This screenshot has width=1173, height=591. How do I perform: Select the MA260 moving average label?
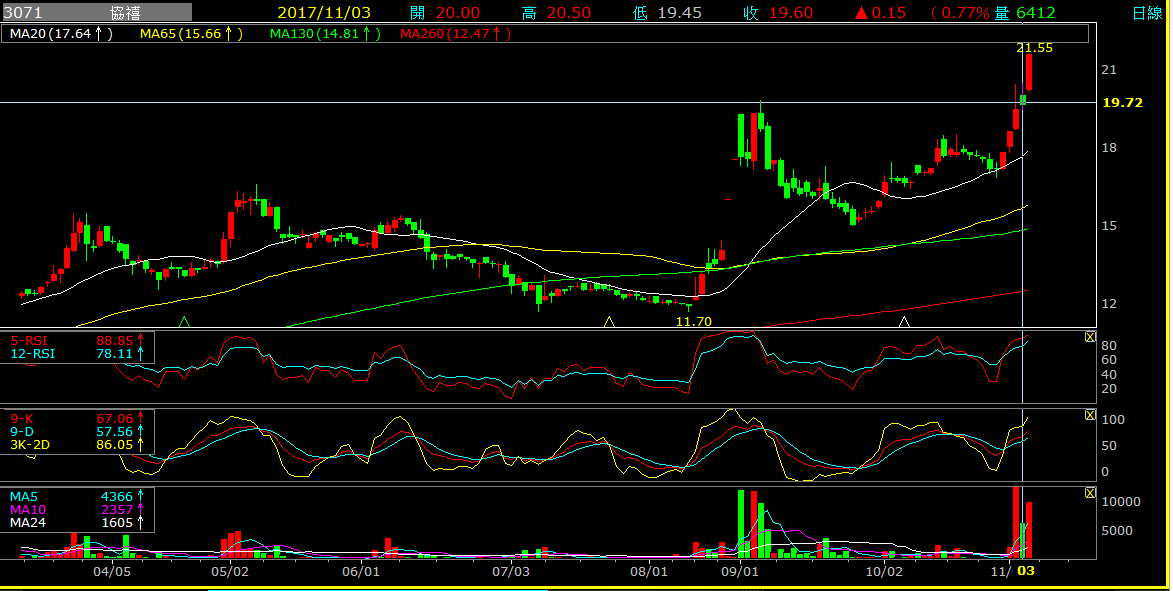(x=456, y=34)
